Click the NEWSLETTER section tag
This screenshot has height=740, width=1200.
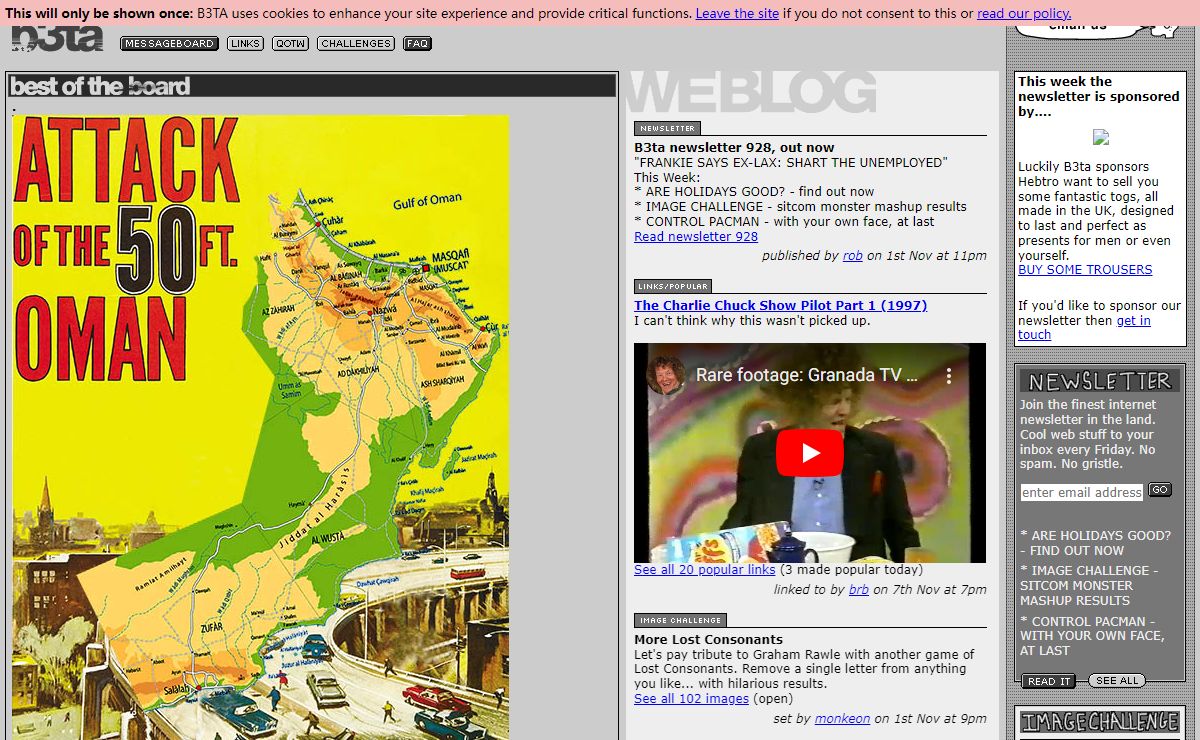(x=667, y=128)
